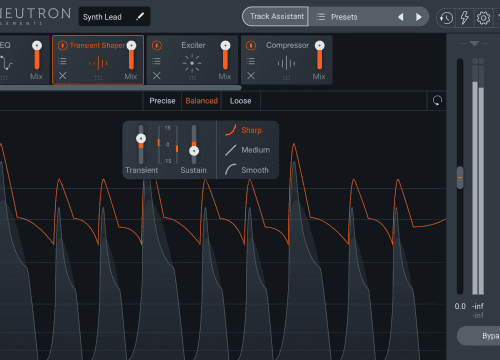Screen dimensions: 500x360
Task: Launch the Track Assistant button
Action: point(276,16)
